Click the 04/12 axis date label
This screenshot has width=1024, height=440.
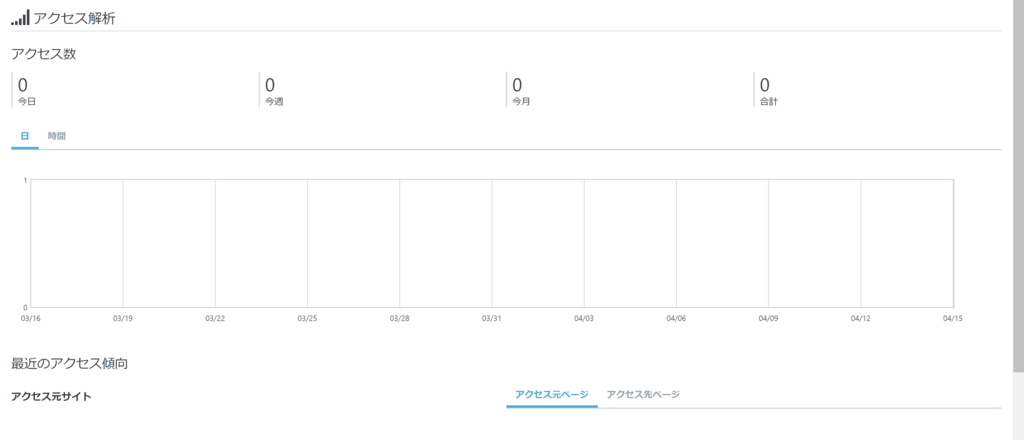click(860, 319)
